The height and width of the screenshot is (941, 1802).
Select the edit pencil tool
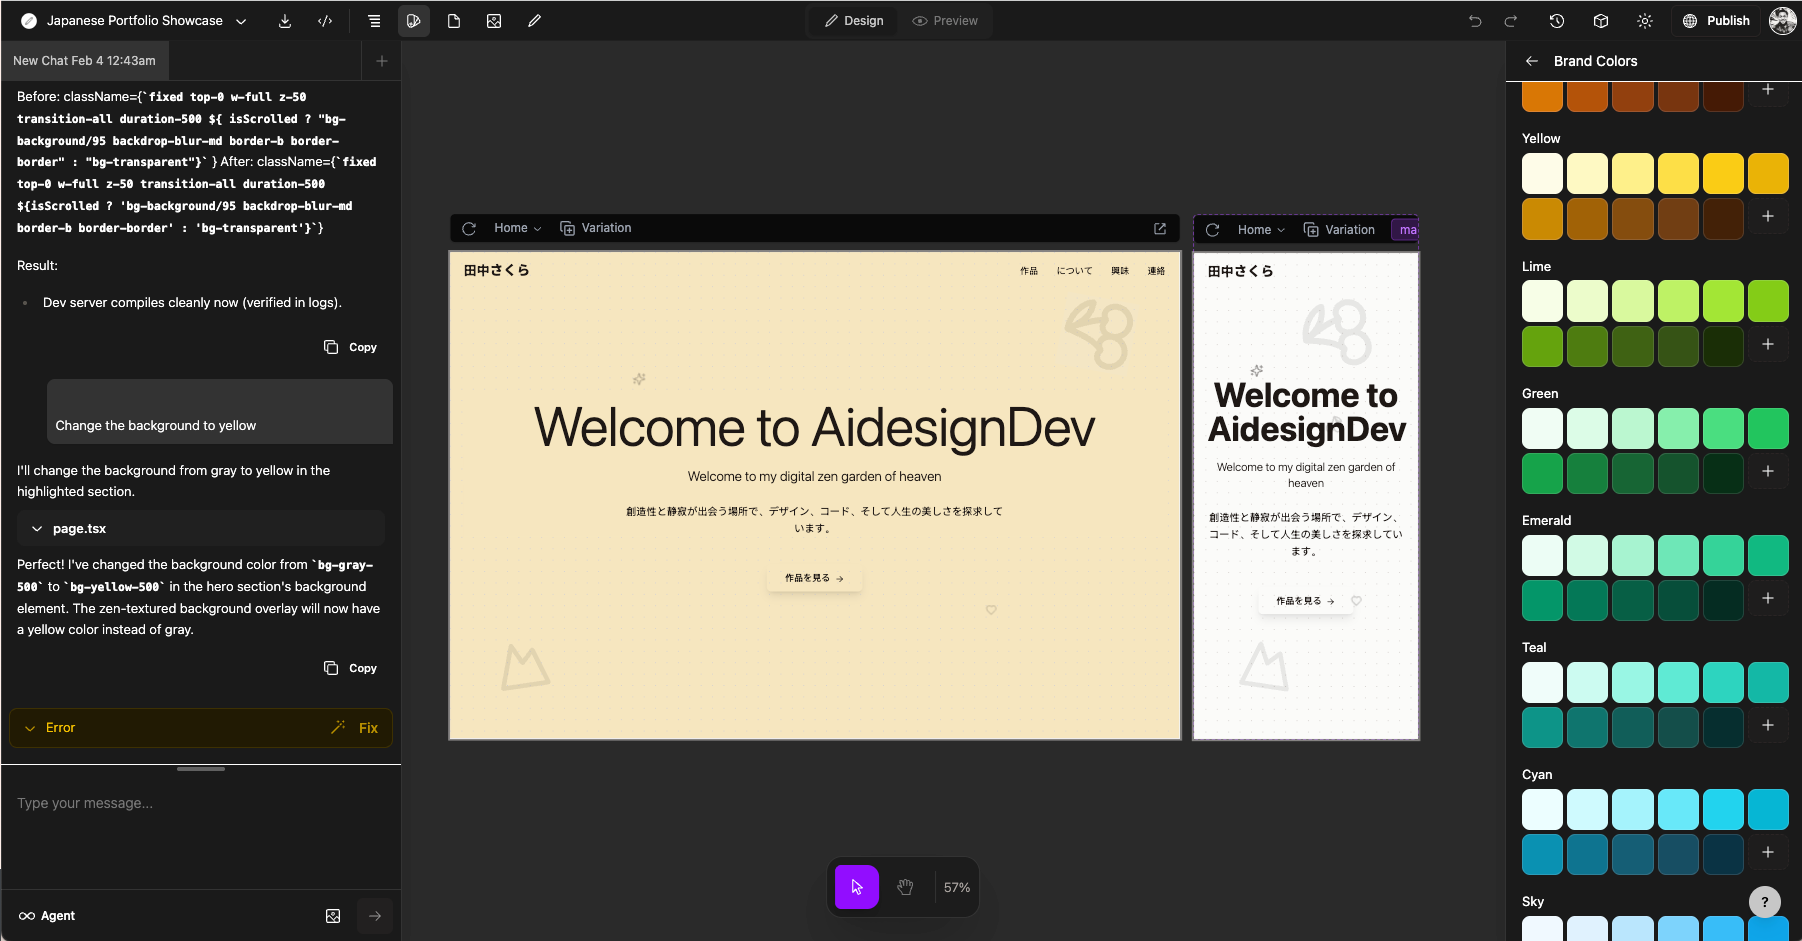(534, 20)
